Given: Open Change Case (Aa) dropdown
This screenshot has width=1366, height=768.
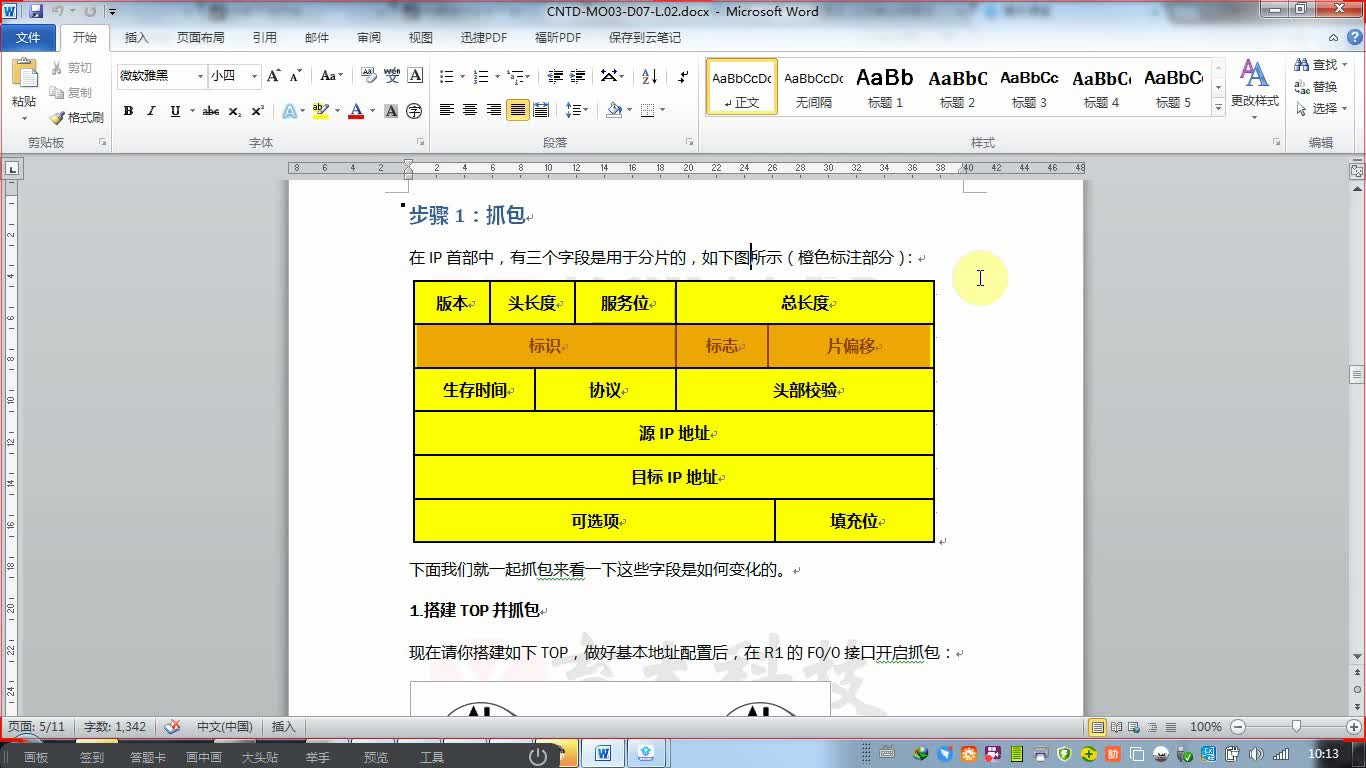Looking at the screenshot, I should tap(331, 76).
